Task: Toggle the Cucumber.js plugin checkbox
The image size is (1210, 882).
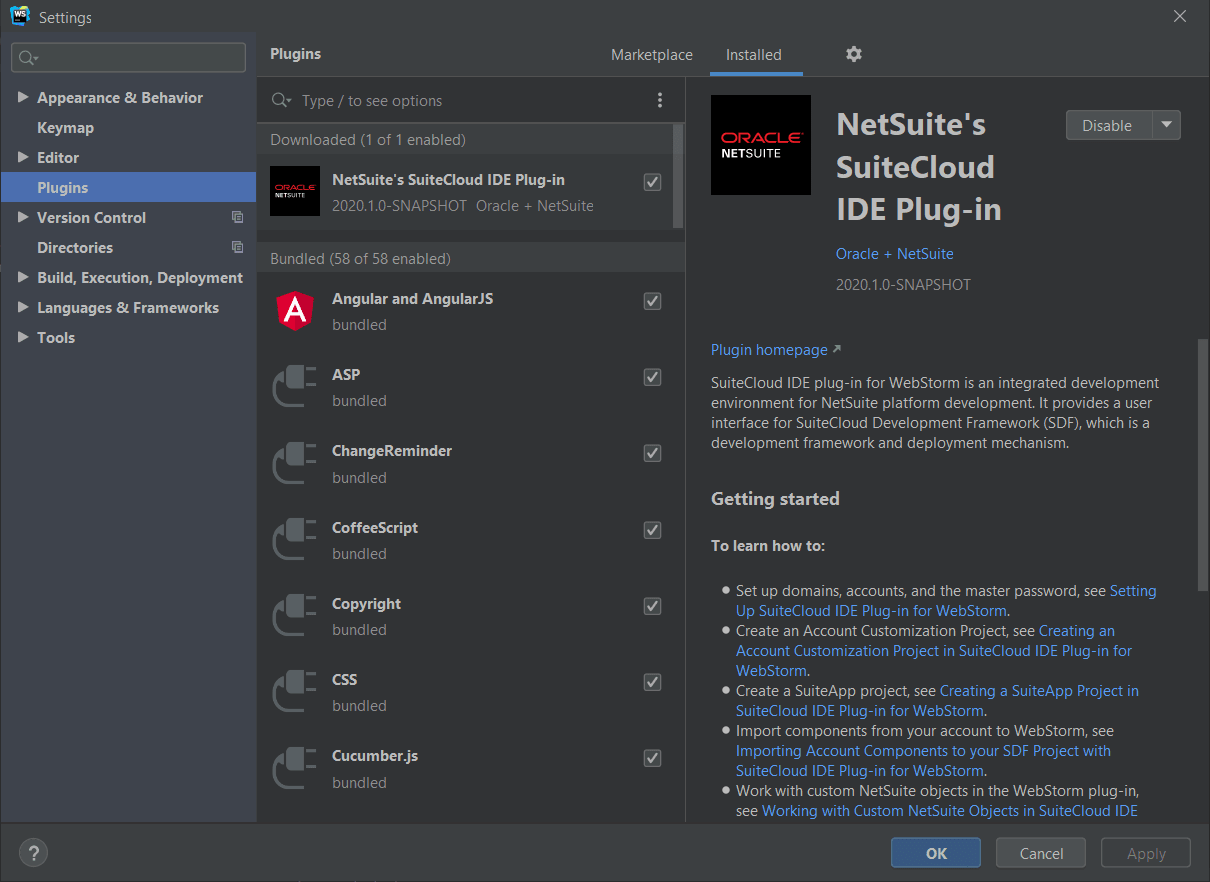Action: point(652,758)
